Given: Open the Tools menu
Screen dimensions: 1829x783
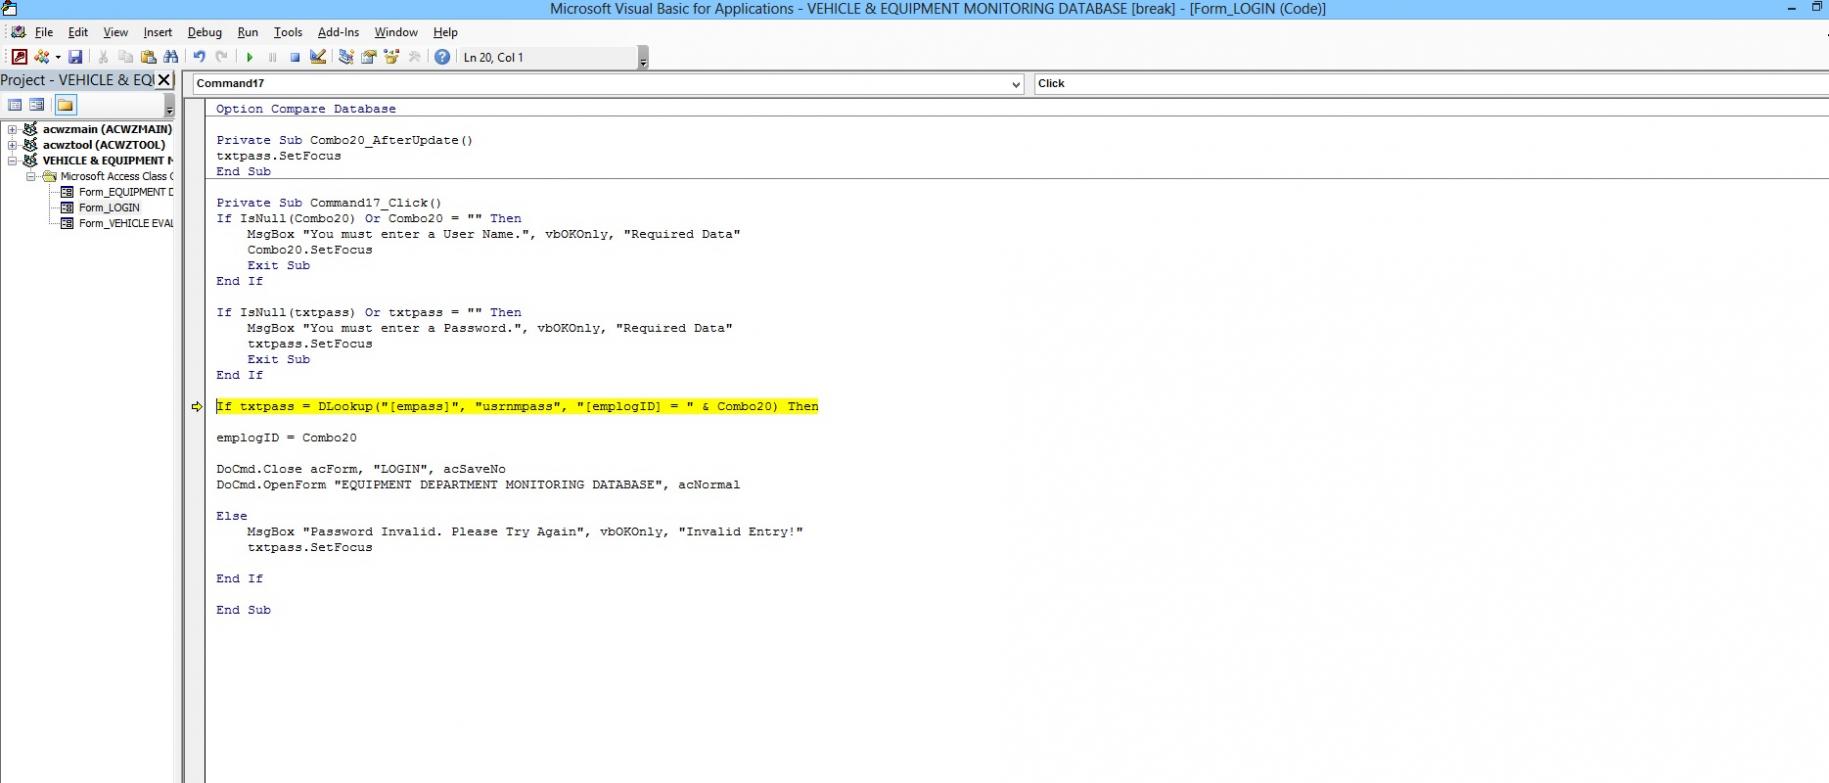Looking at the screenshot, I should point(288,32).
